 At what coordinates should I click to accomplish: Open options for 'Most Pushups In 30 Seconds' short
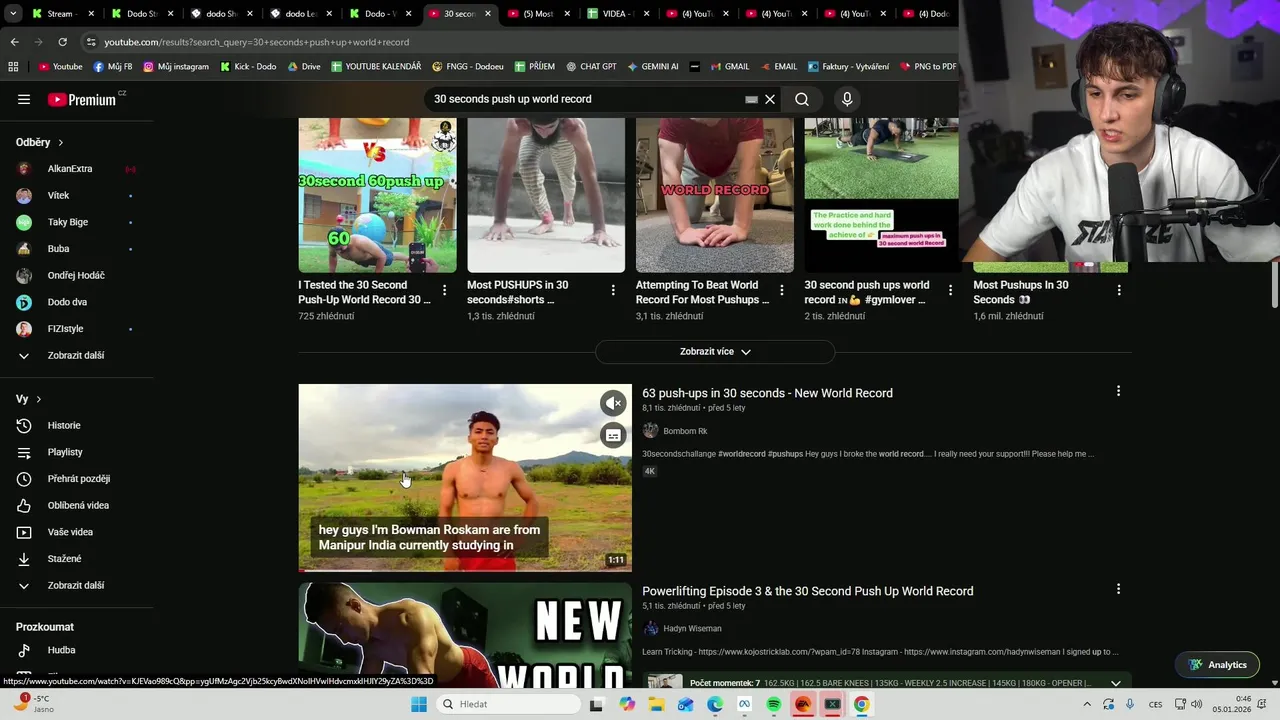click(1119, 290)
